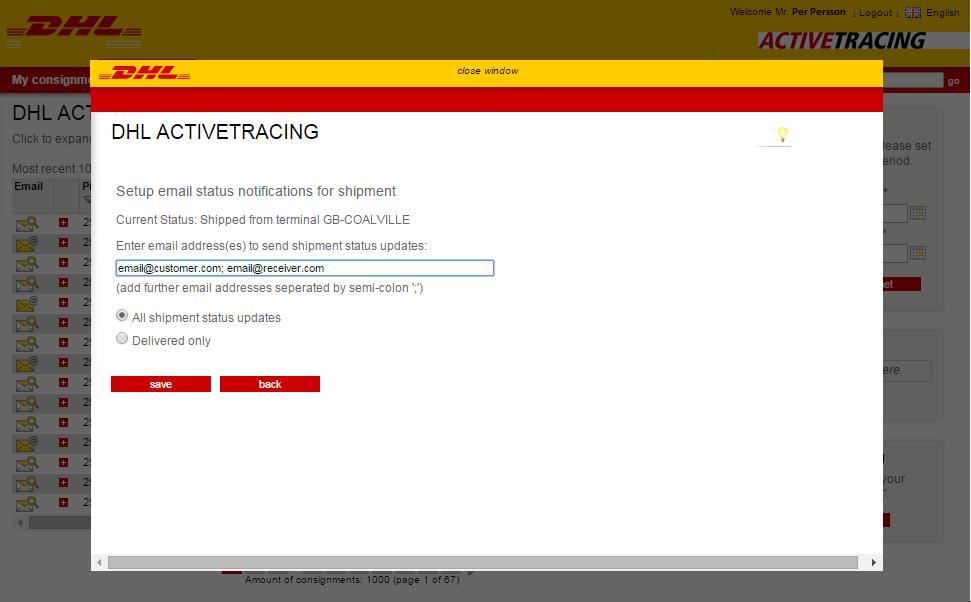
Task: Click the Current Status: Shipped from terminal GB-COALVILLE line
Action: pos(263,220)
